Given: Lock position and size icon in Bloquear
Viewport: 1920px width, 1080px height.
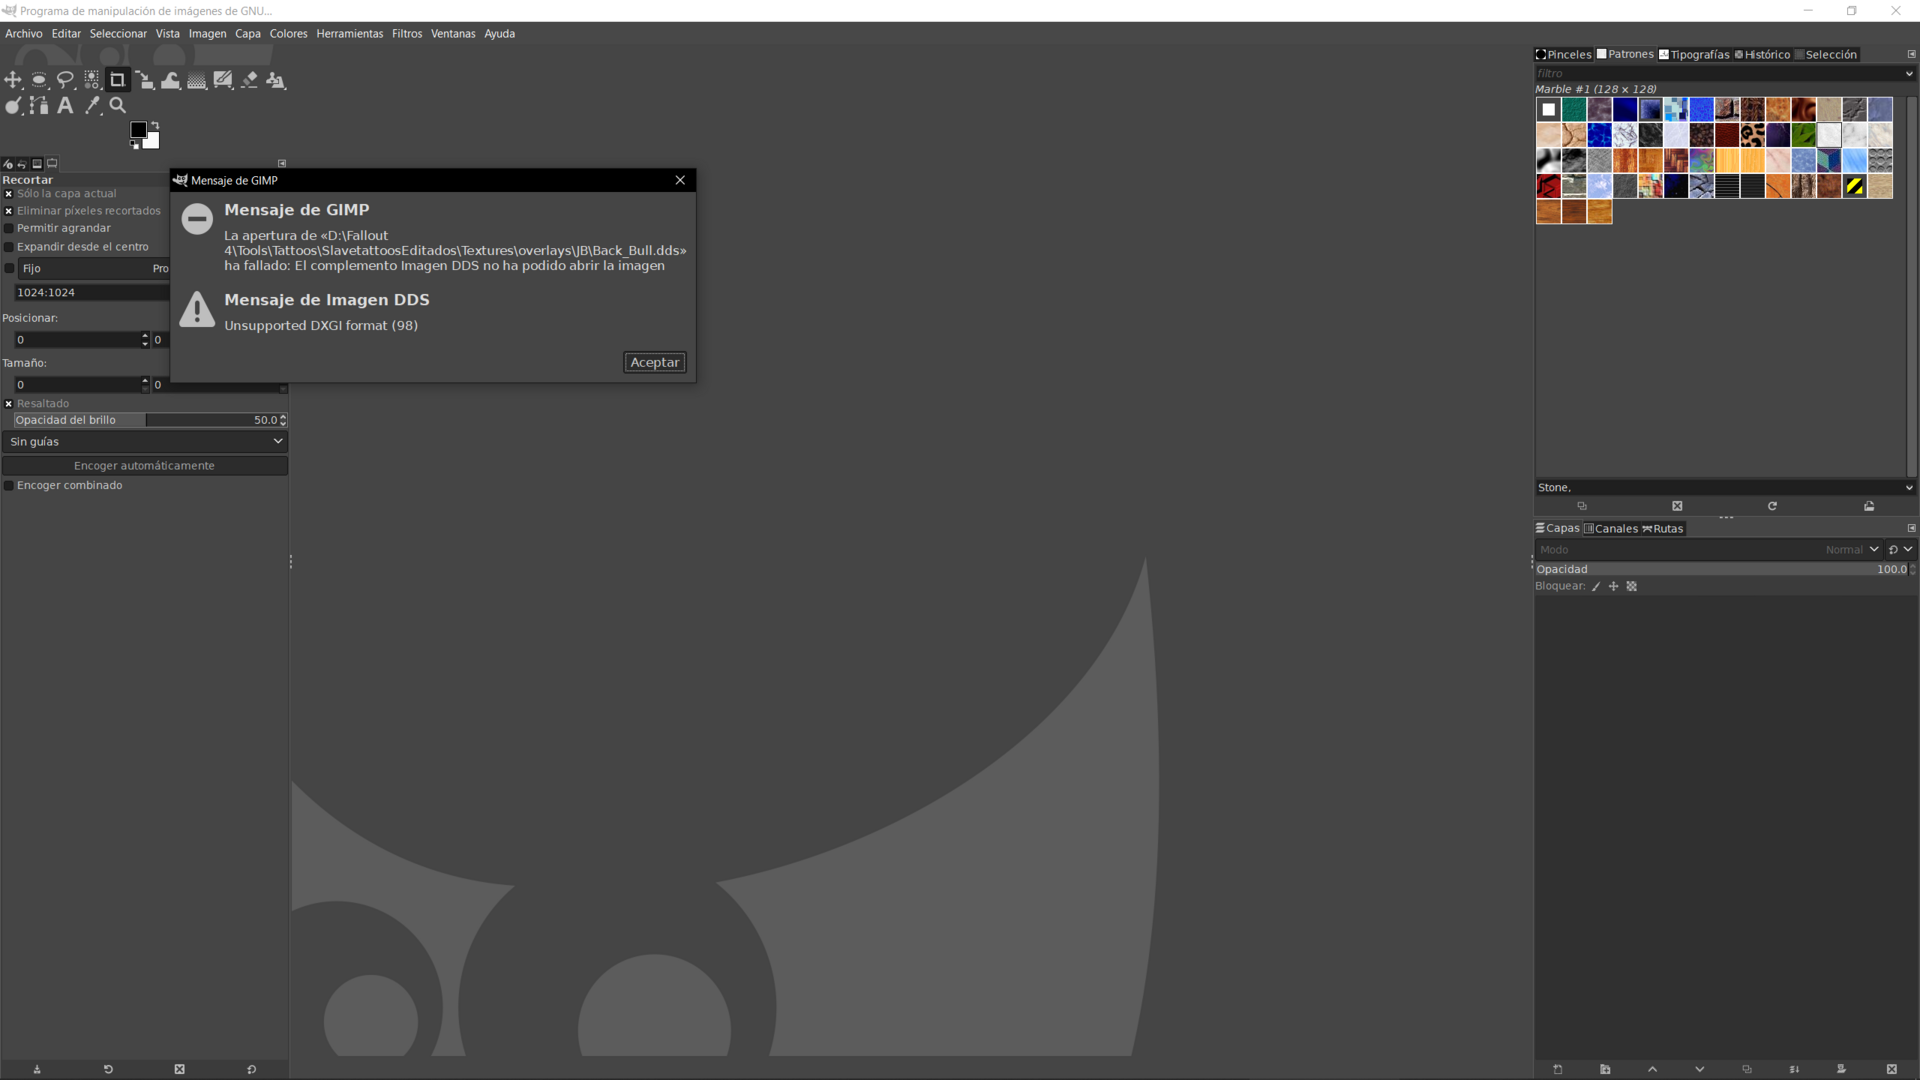Looking at the screenshot, I should 1613,587.
